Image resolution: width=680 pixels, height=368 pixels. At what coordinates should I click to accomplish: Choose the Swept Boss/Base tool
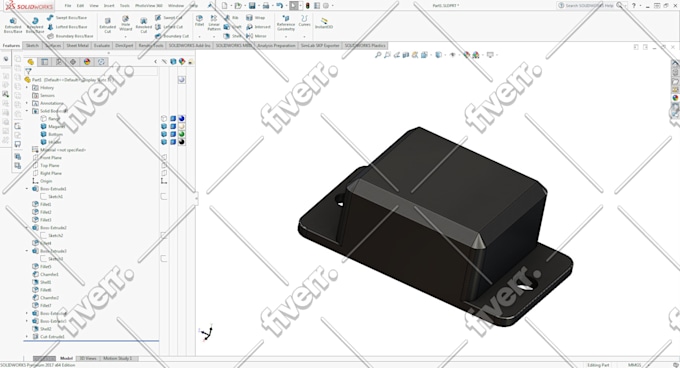pos(67,18)
